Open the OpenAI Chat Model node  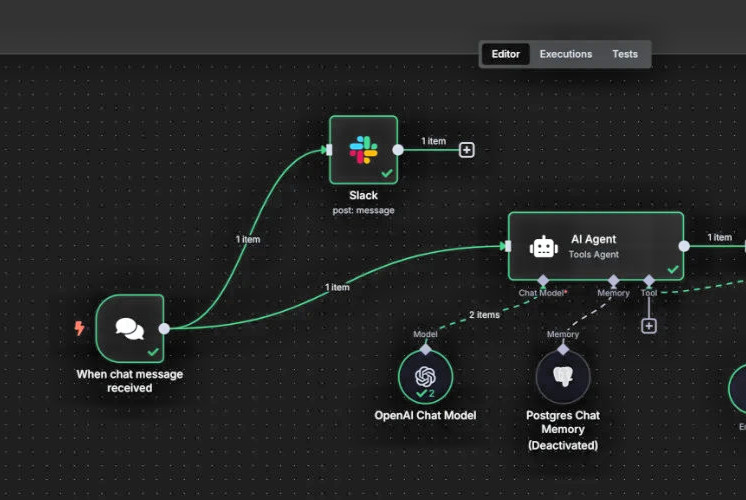pos(425,377)
